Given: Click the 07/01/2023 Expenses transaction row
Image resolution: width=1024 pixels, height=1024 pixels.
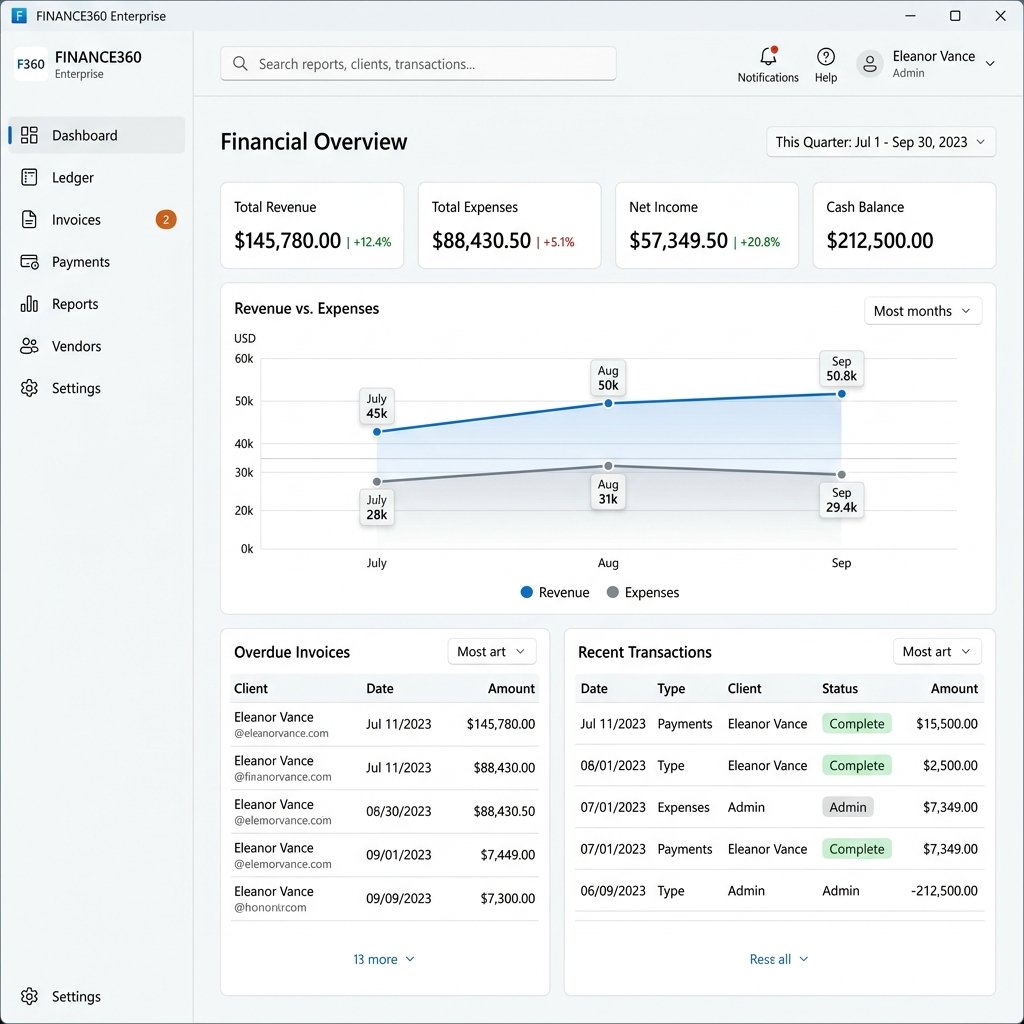Looking at the screenshot, I should pos(779,807).
